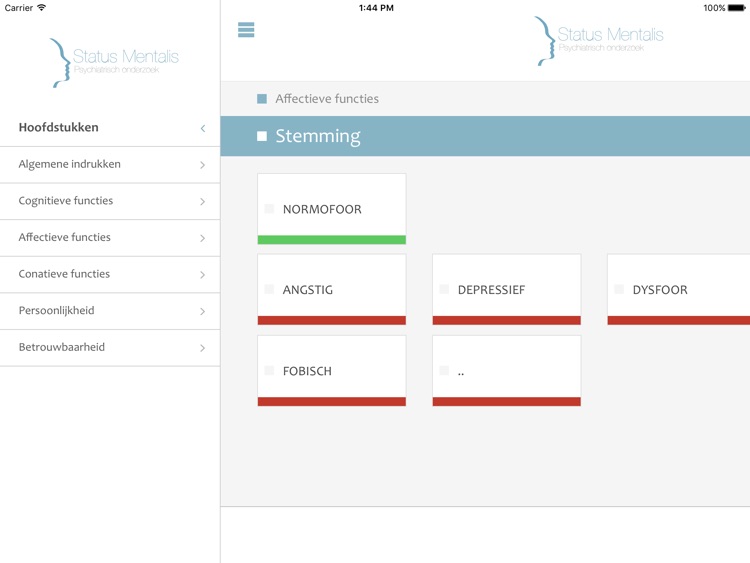This screenshot has height=563, width=750.
Task: Collapse Hoofdstukken using its chevron
Action: tap(202, 128)
